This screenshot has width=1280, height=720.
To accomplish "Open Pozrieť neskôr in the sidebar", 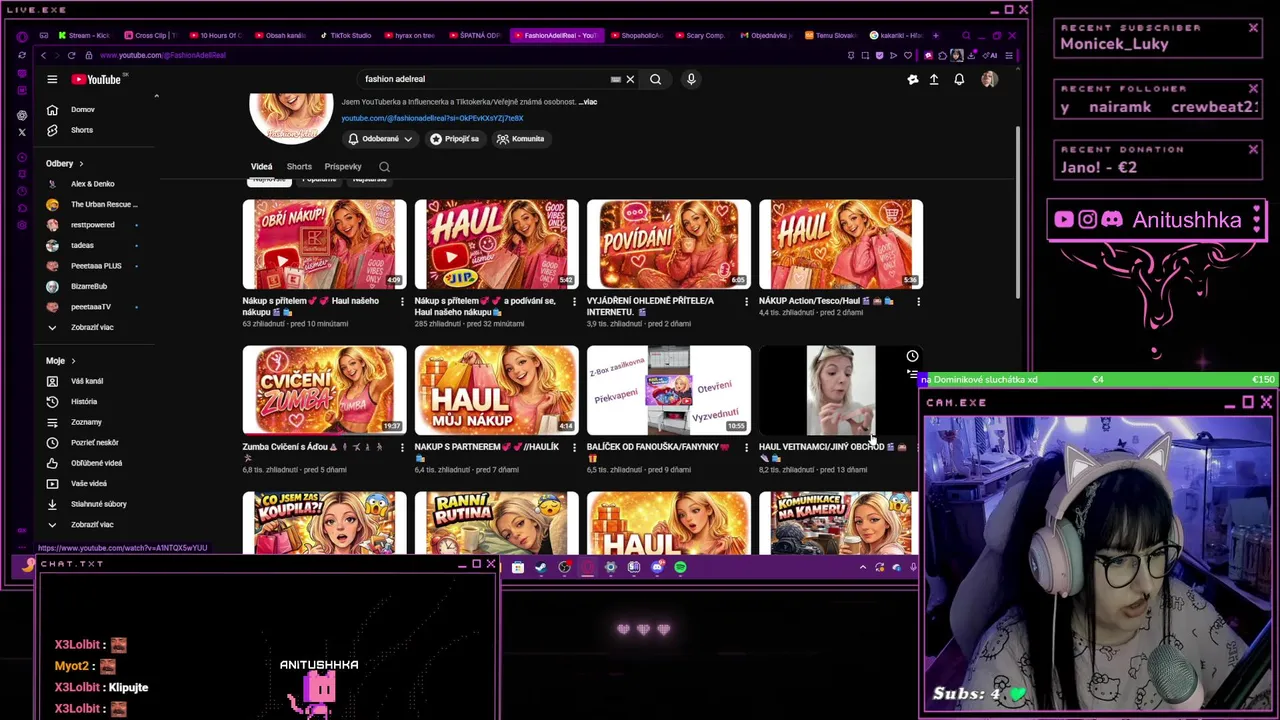I will (x=94, y=442).
